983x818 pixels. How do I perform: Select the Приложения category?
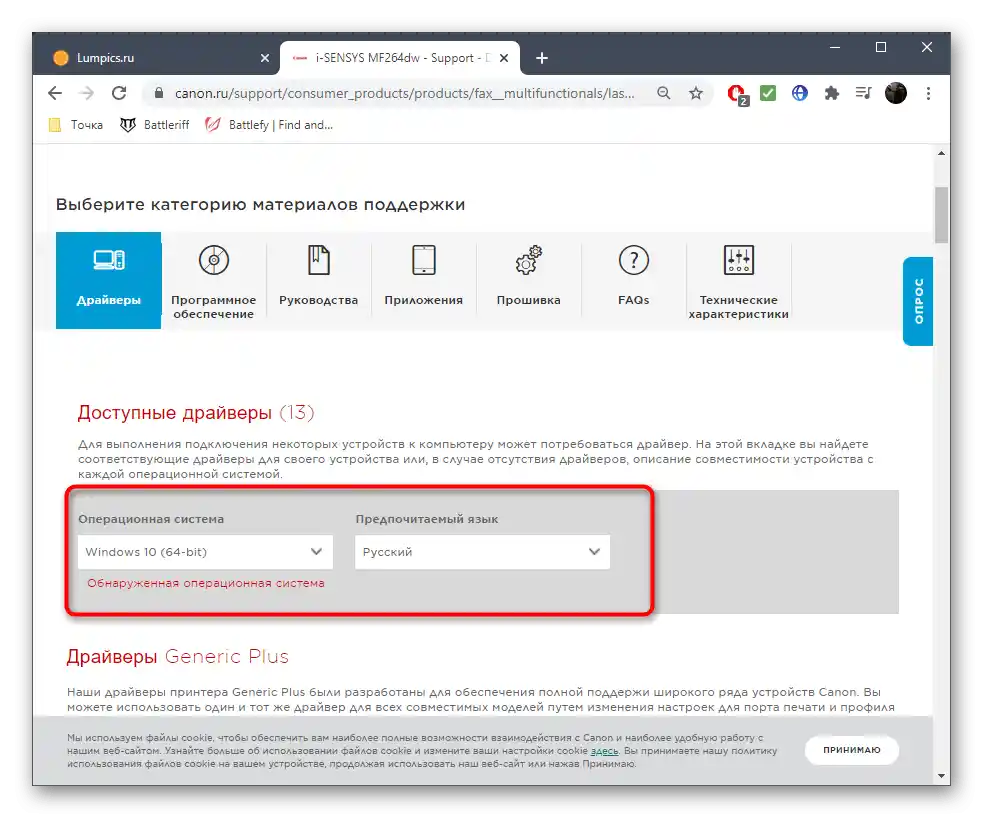click(424, 280)
